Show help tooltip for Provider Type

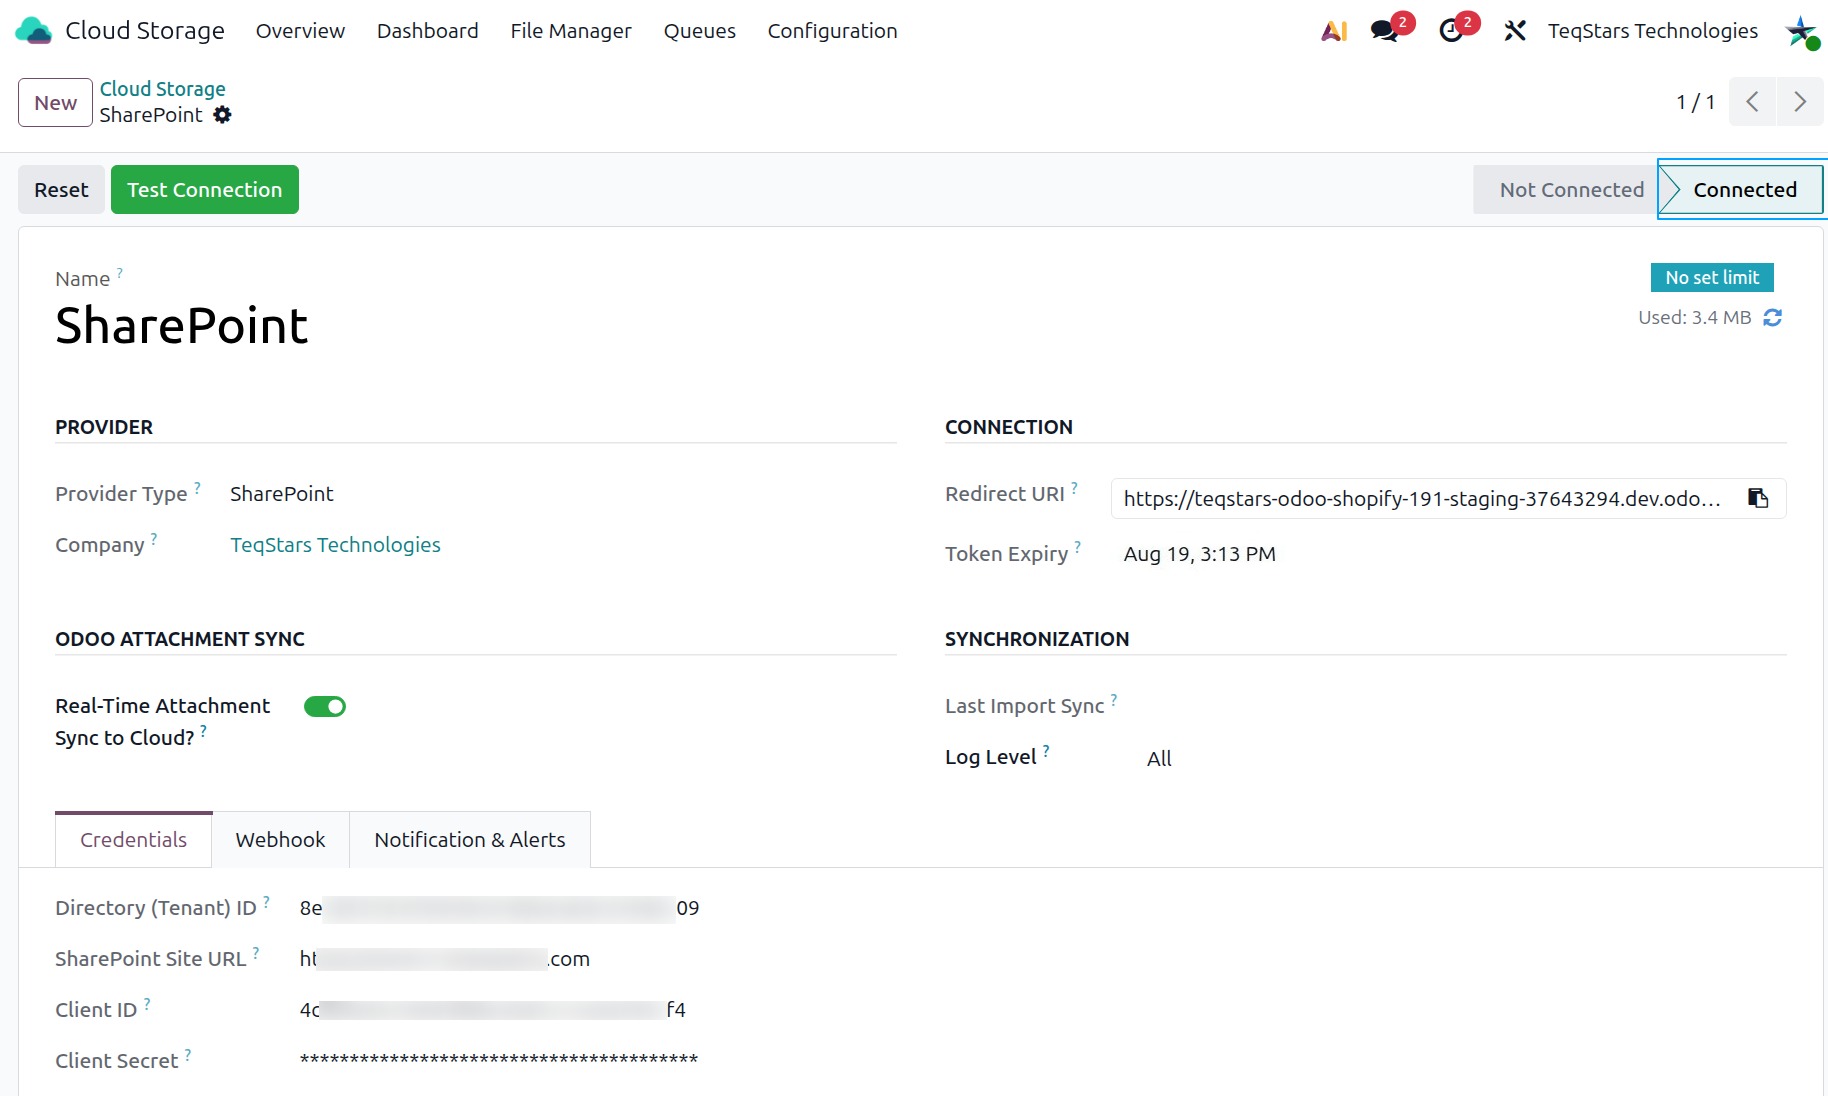(197, 487)
